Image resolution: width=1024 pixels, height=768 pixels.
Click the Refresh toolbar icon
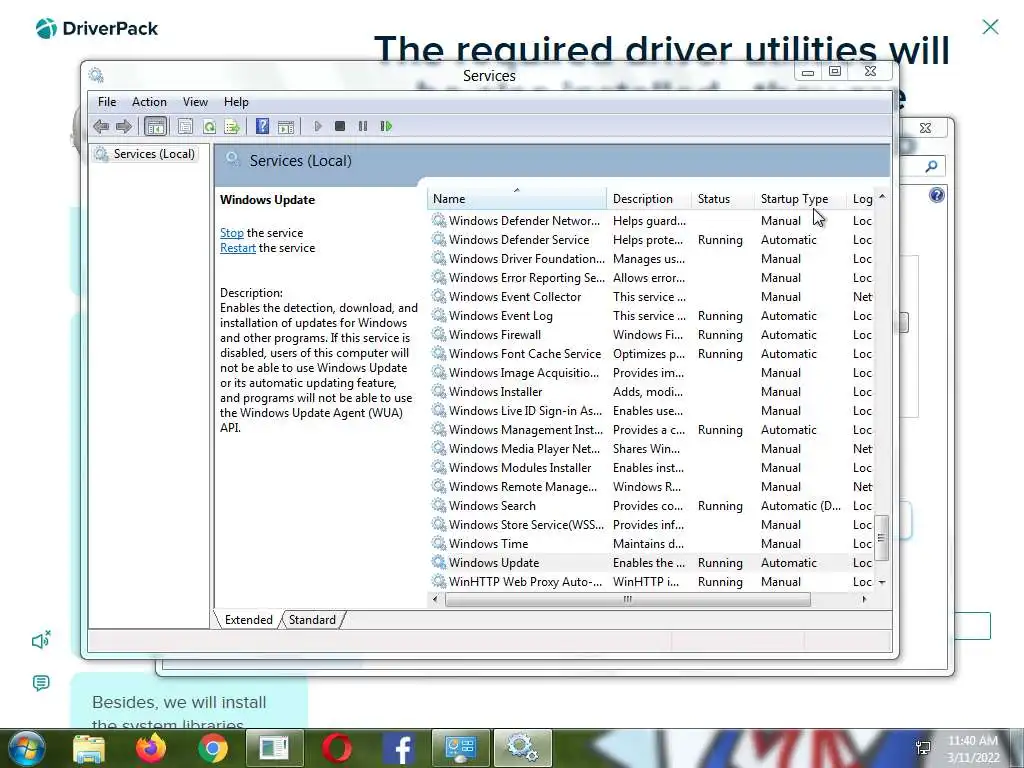click(209, 127)
